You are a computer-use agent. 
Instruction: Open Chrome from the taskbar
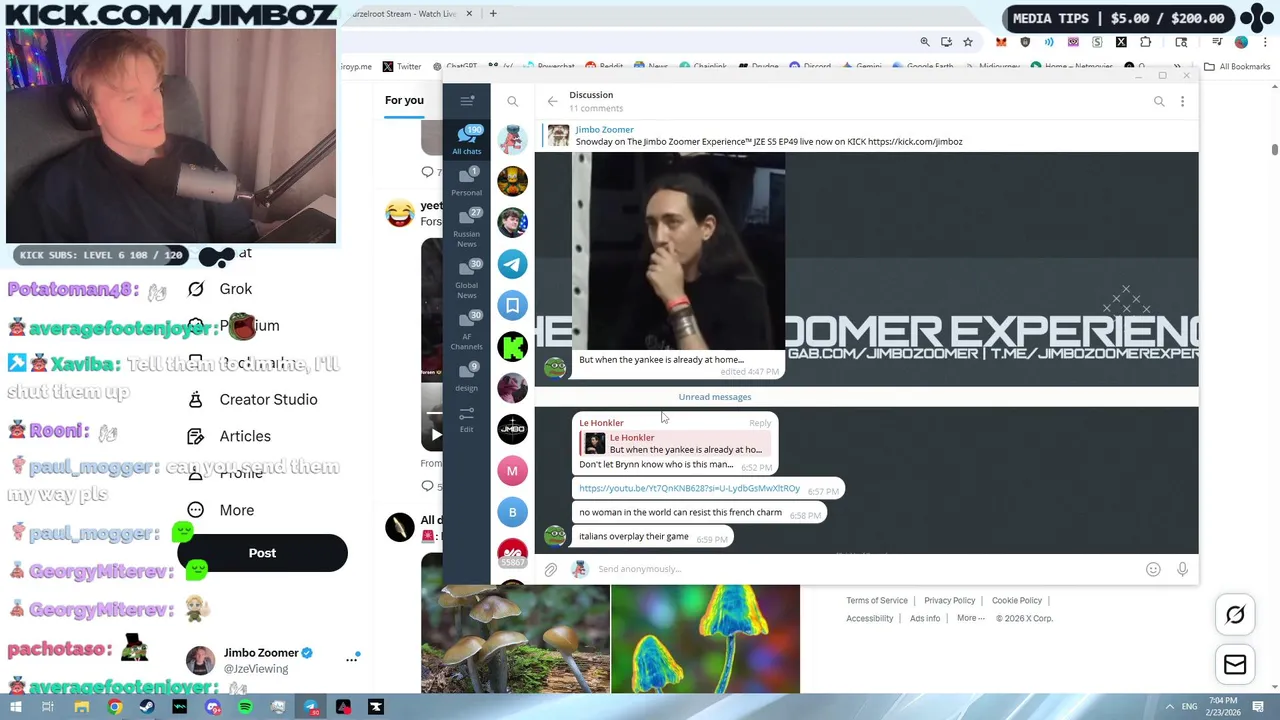pyautogui.click(x=115, y=707)
